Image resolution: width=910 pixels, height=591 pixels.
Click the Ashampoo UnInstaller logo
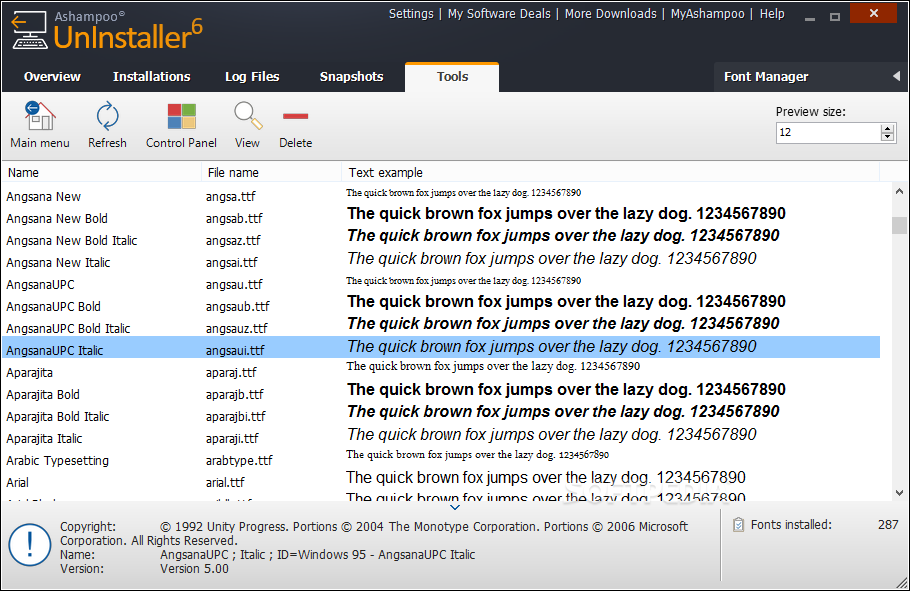(x=107, y=32)
